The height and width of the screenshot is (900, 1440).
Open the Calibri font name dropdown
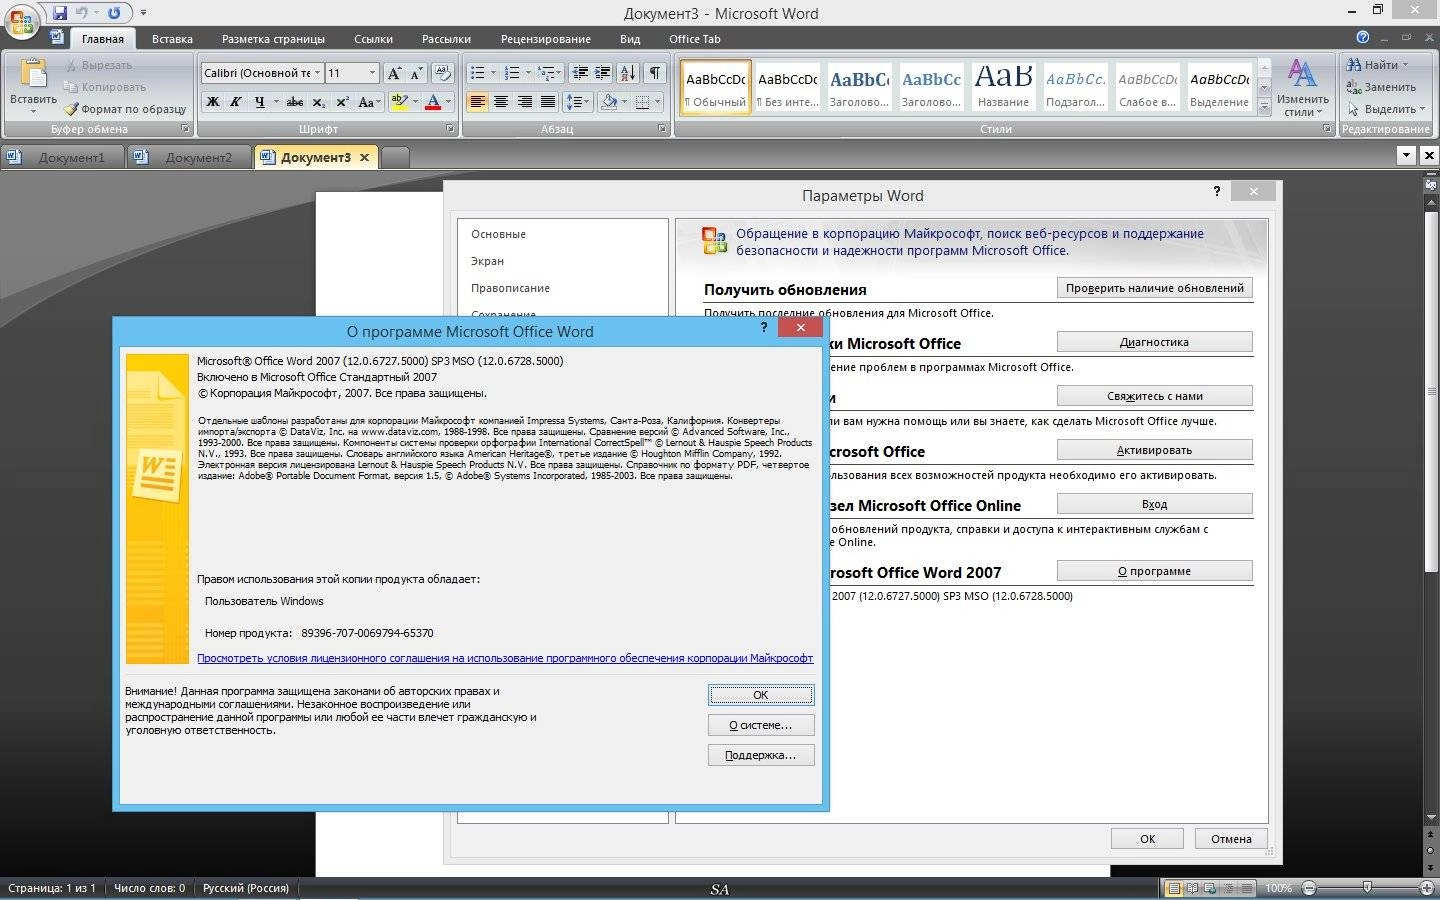318,73
